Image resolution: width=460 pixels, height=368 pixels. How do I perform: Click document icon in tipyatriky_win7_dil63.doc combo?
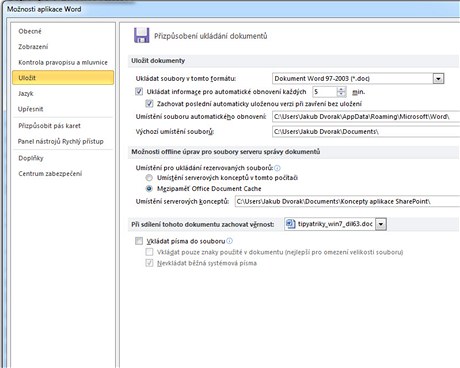click(291, 224)
